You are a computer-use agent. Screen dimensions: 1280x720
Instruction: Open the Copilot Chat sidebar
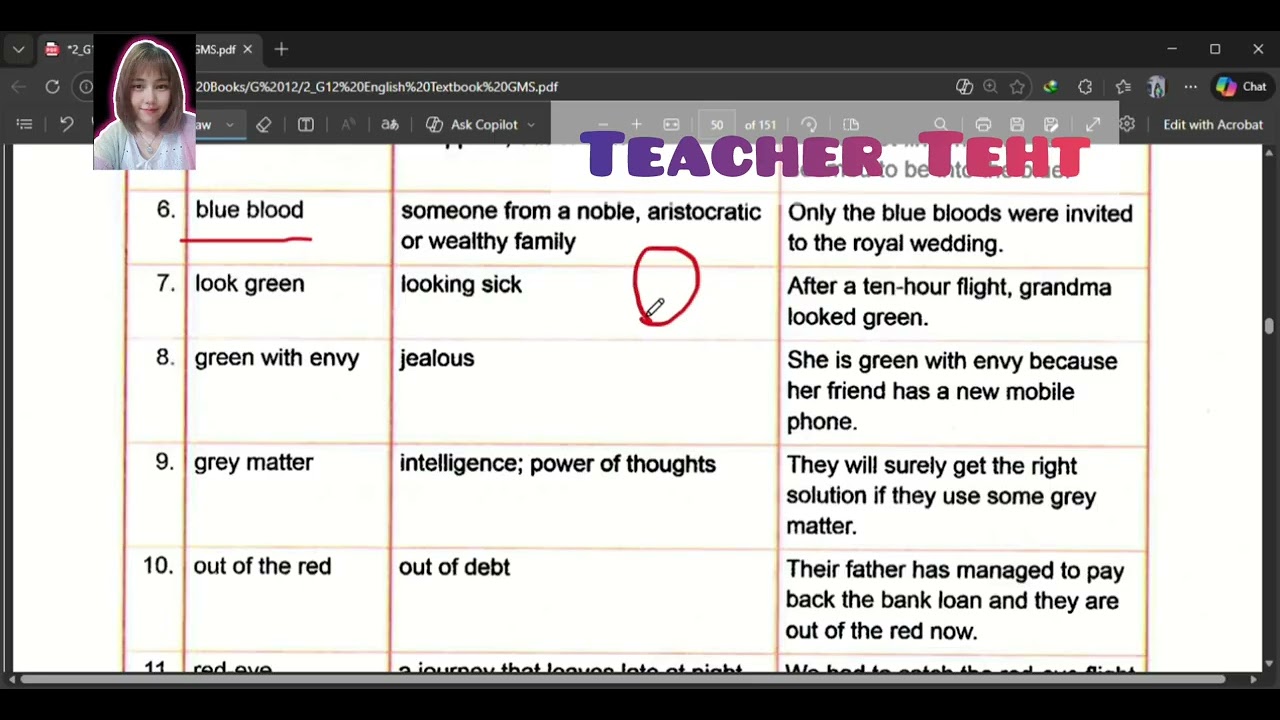pyautogui.click(x=1241, y=87)
